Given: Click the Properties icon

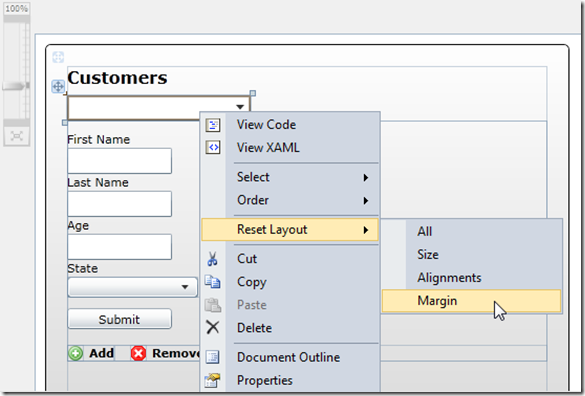Looking at the screenshot, I should pyautogui.click(x=212, y=380).
